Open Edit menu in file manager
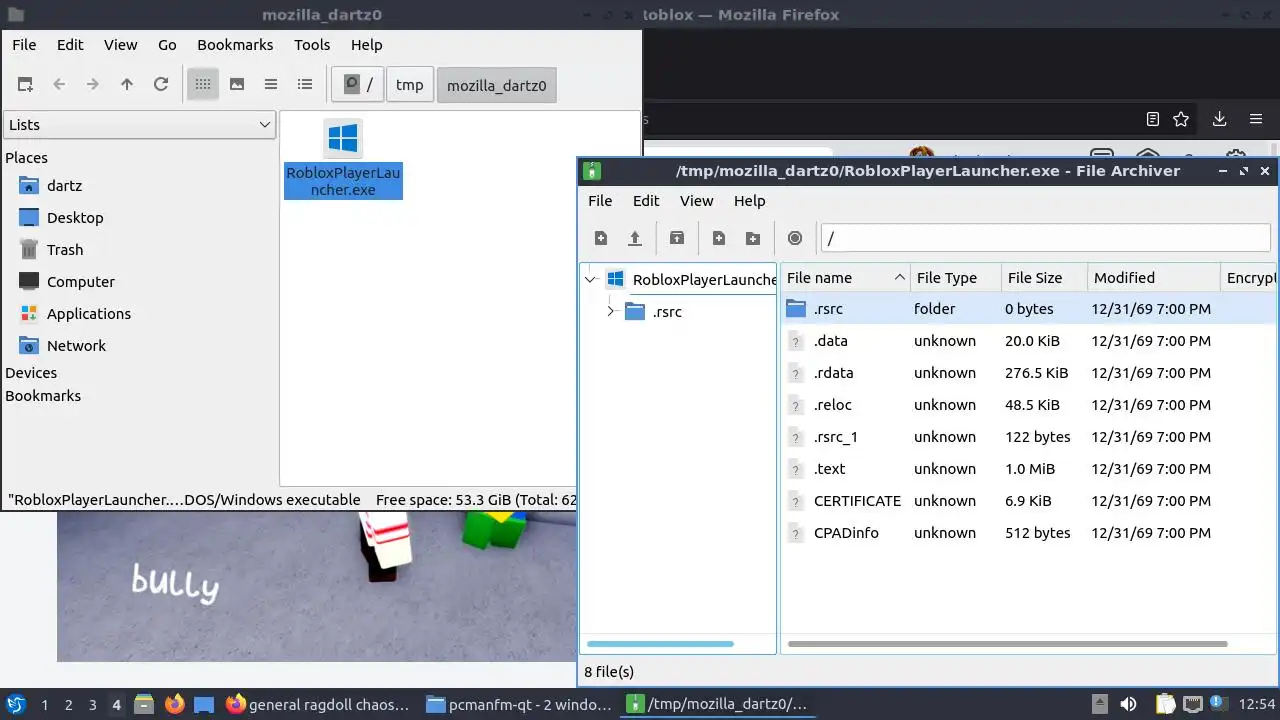Image resolution: width=1280 pixels, height=720 pixels. click(70, 45)
